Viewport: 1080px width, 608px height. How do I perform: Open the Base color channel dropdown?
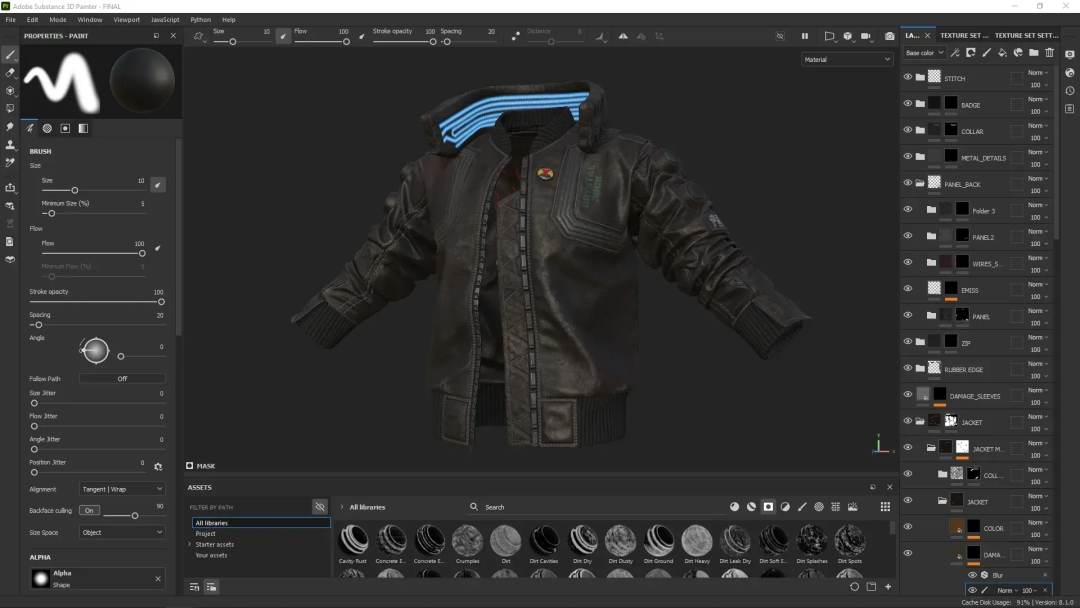click(x=924, y=52)
